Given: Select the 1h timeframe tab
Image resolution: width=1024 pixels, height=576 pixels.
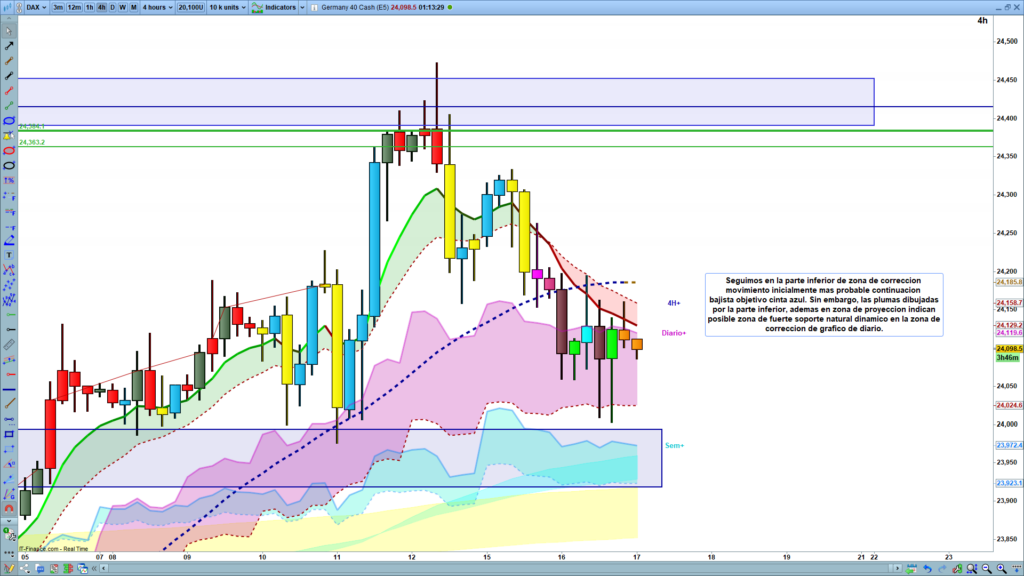Looking at the screenshot, I should [x=89, y=7].
